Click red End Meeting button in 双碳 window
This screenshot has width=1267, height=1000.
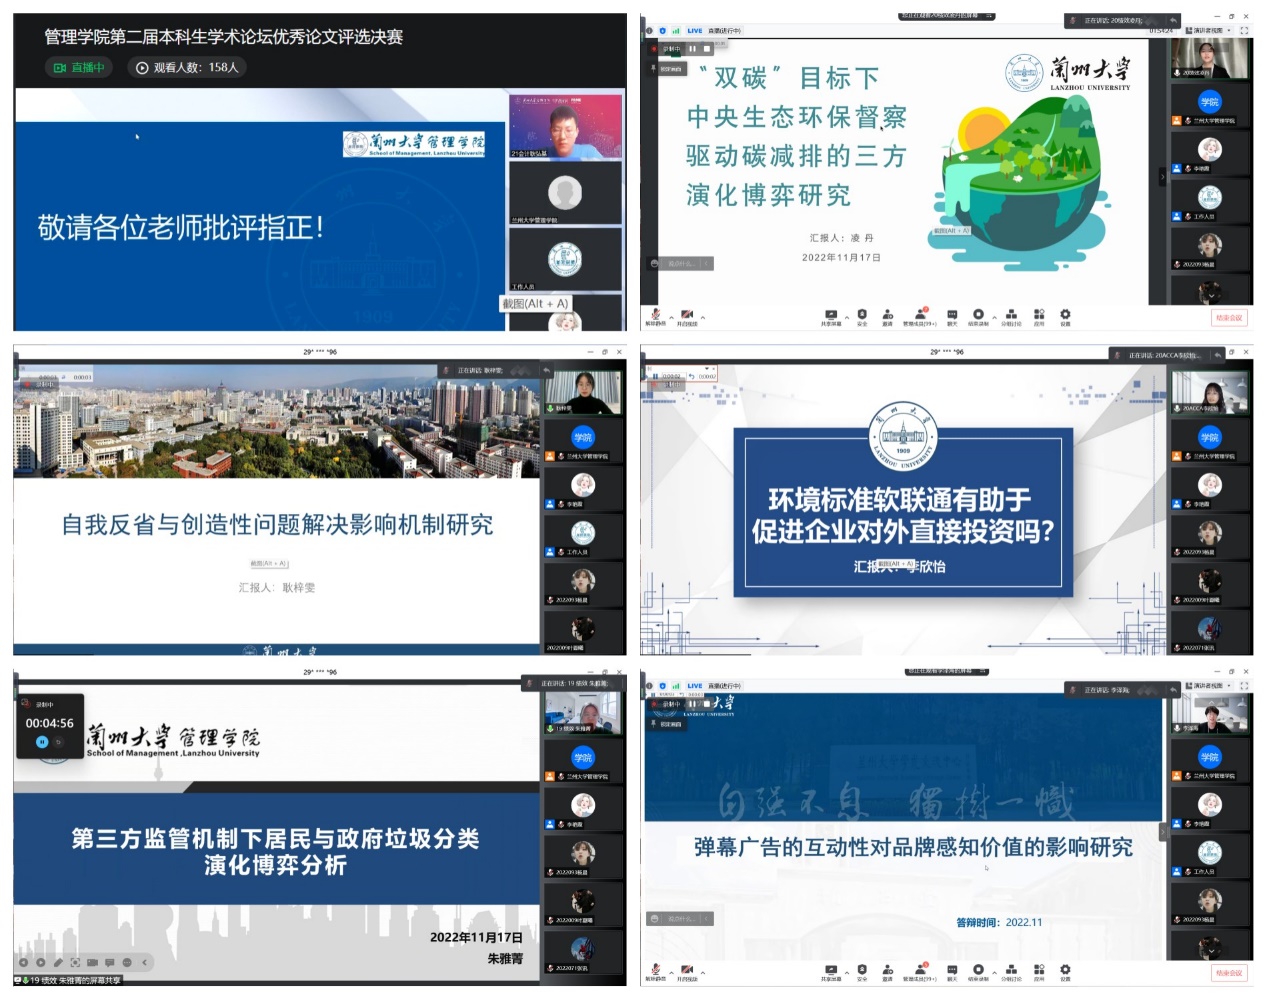pyautogui.click(x=1228, y=318)
